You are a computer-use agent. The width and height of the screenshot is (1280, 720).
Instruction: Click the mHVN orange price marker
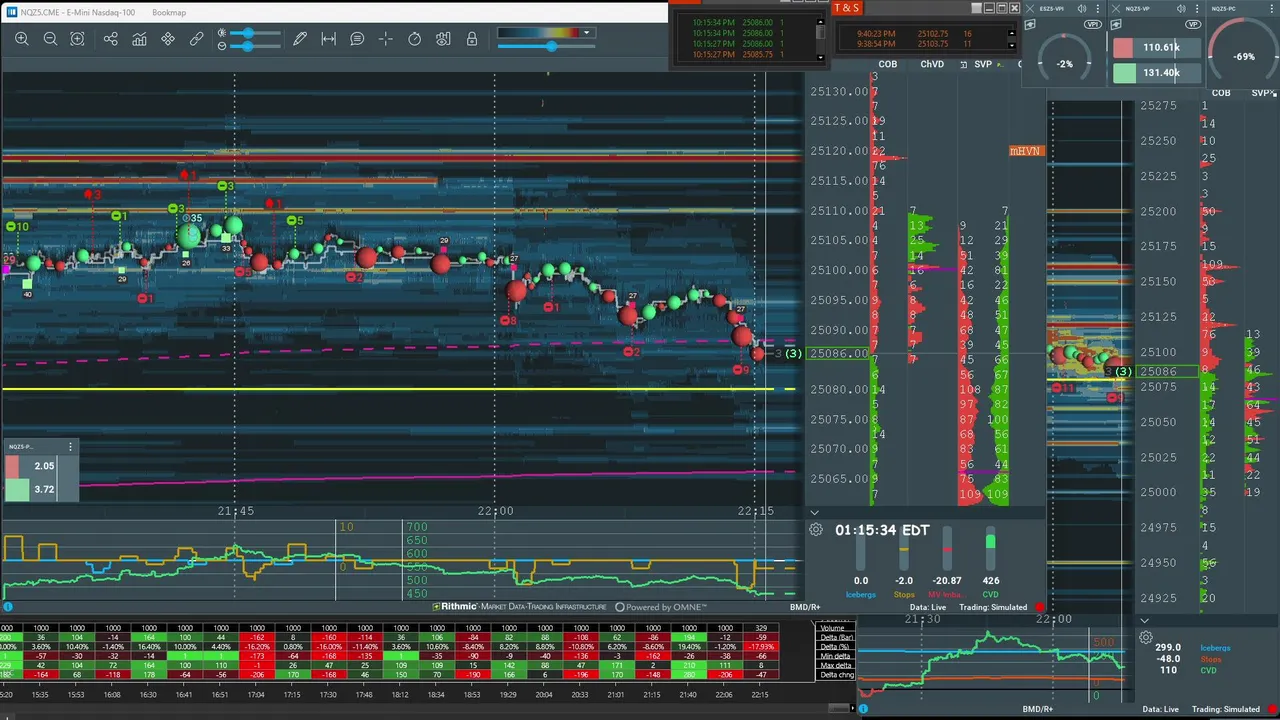tap(1026, 151)
